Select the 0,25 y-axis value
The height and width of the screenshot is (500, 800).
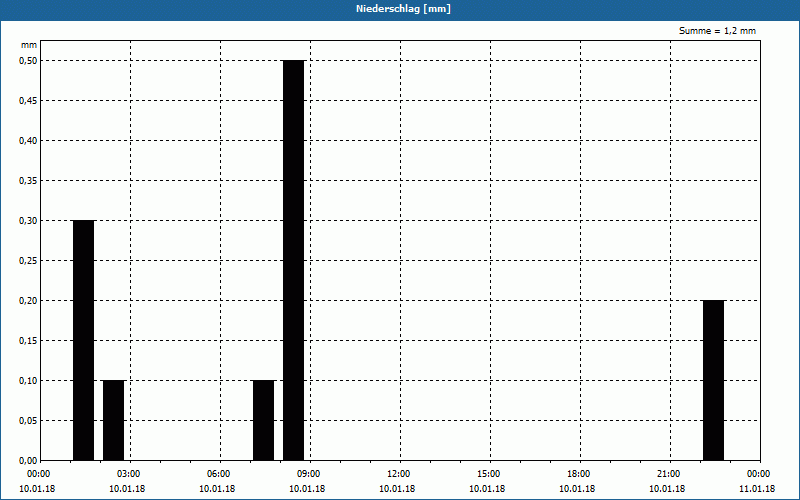pyautogui.click(x=28, y=261)
